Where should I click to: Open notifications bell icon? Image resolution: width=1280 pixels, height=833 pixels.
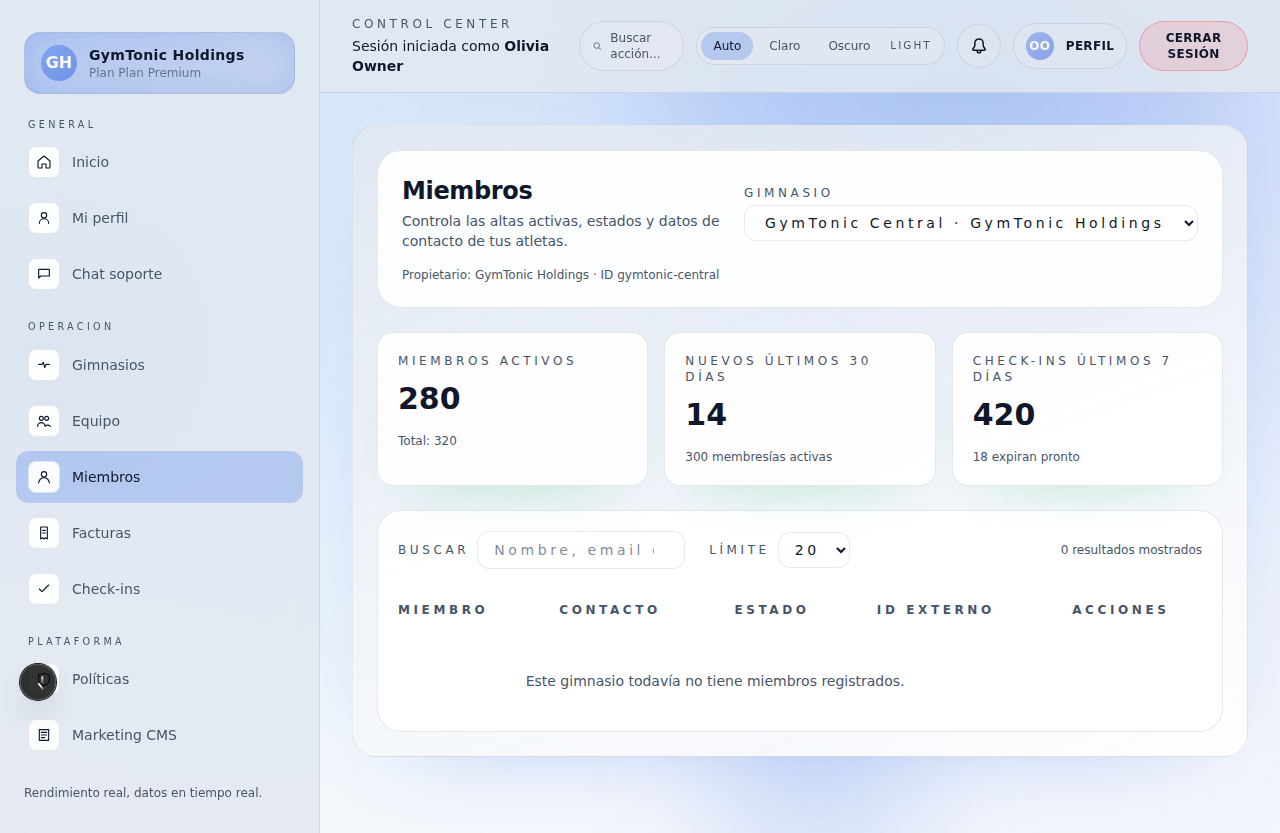point(978,46)
